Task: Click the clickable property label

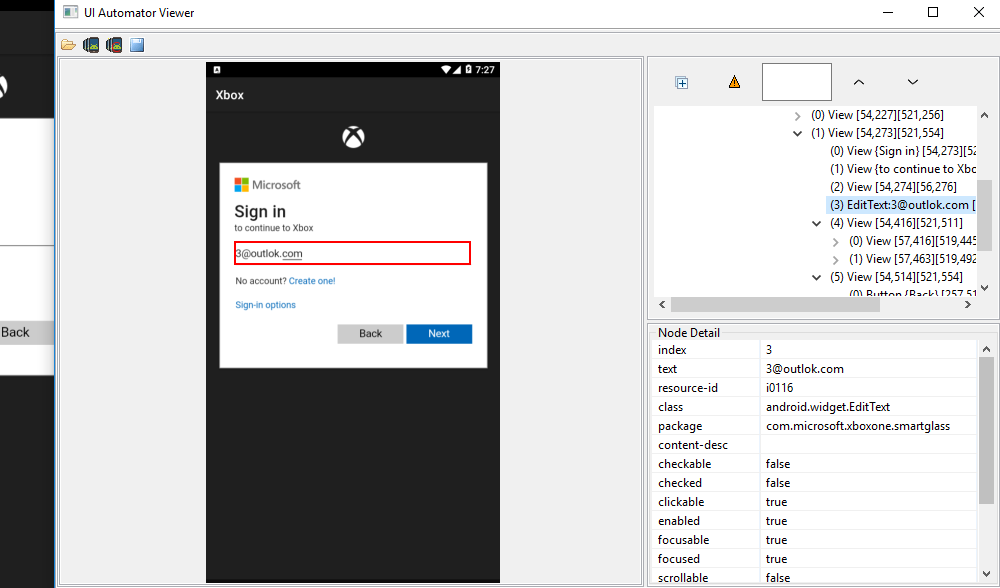Action: (x=681, y=502)
